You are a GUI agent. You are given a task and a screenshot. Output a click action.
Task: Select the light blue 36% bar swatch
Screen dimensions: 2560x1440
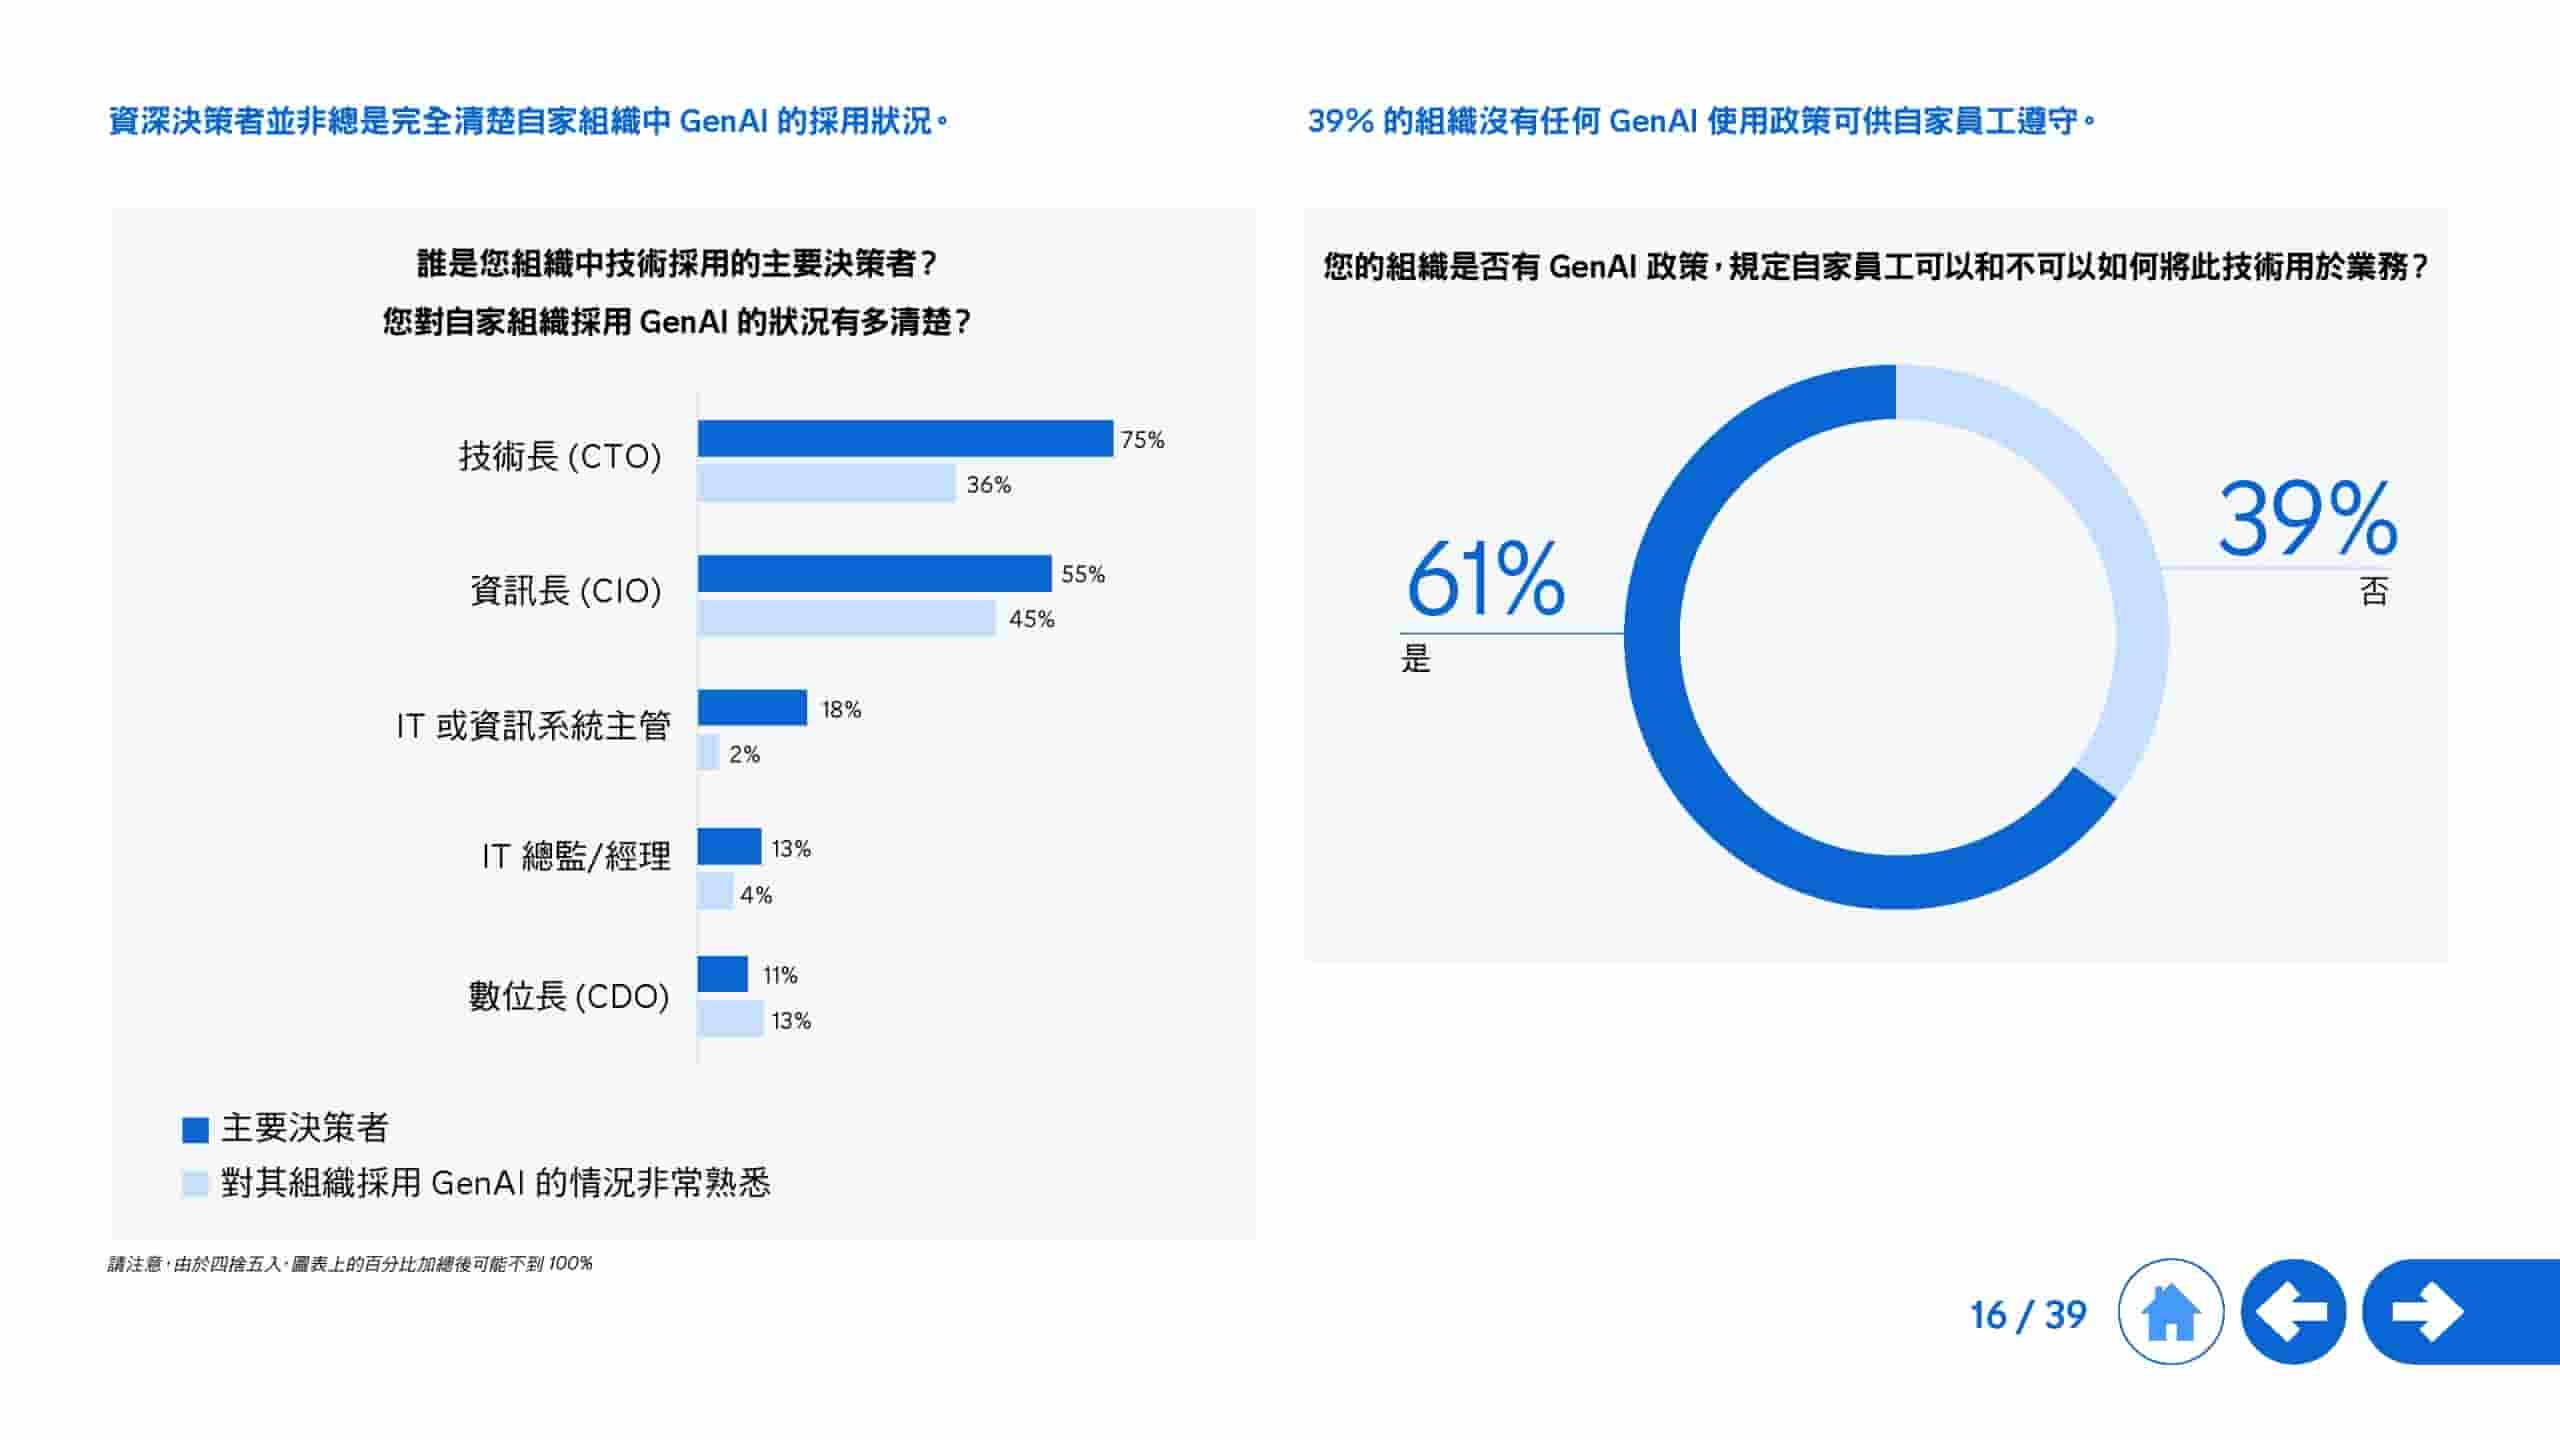coord(828,487)
